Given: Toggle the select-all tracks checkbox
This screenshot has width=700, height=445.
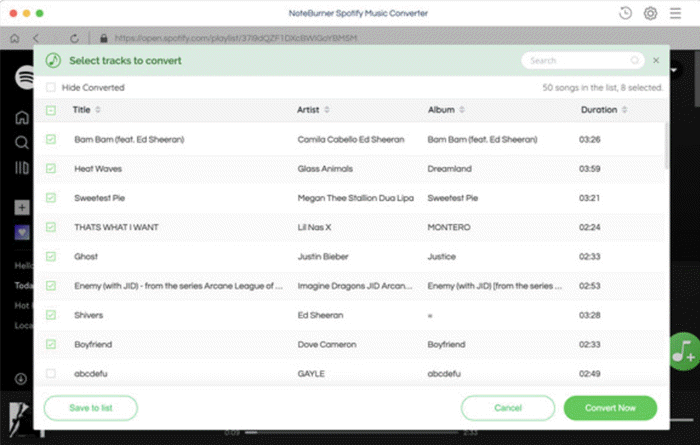Looking at the screenshot, I should 51,110.
